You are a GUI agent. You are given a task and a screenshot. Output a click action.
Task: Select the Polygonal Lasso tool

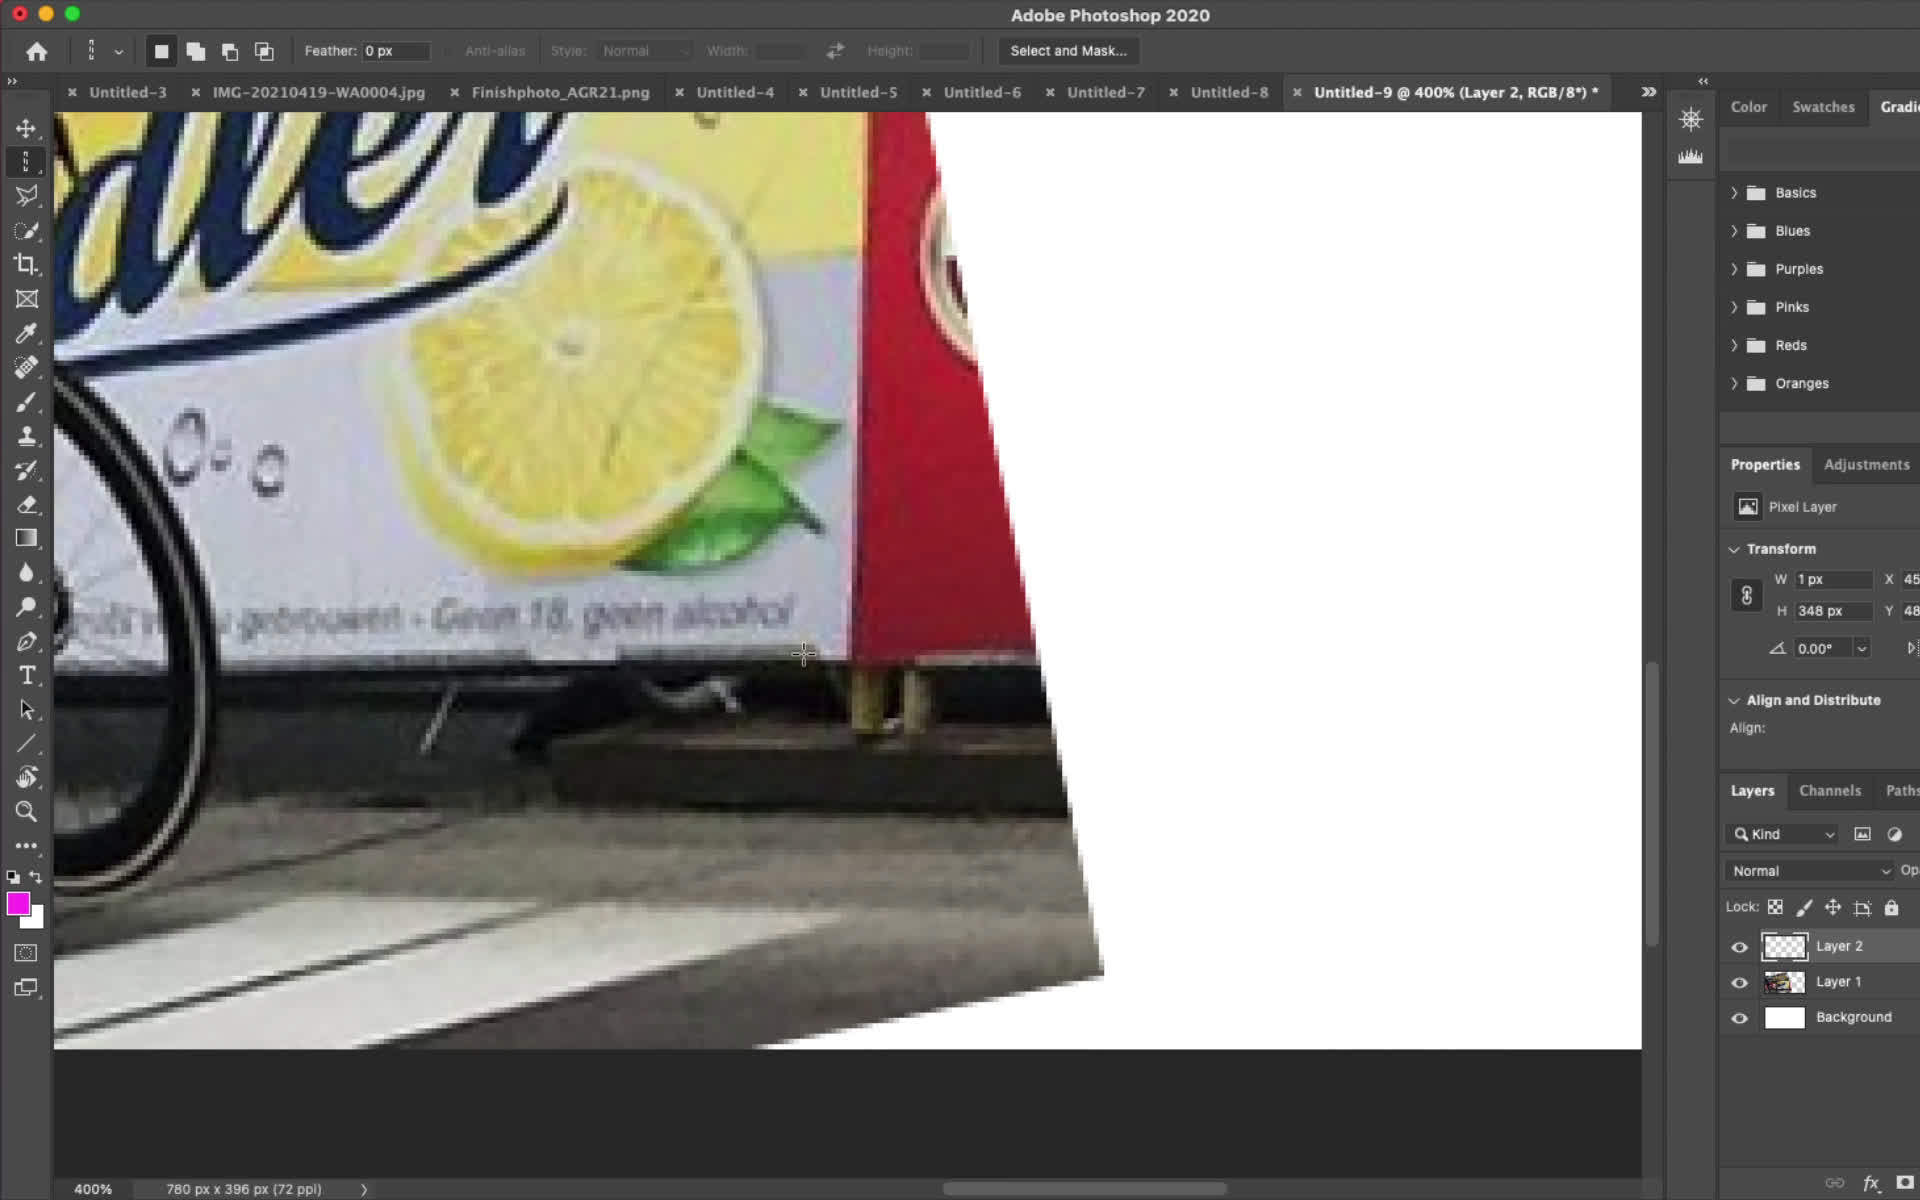(x=26, y=196)
